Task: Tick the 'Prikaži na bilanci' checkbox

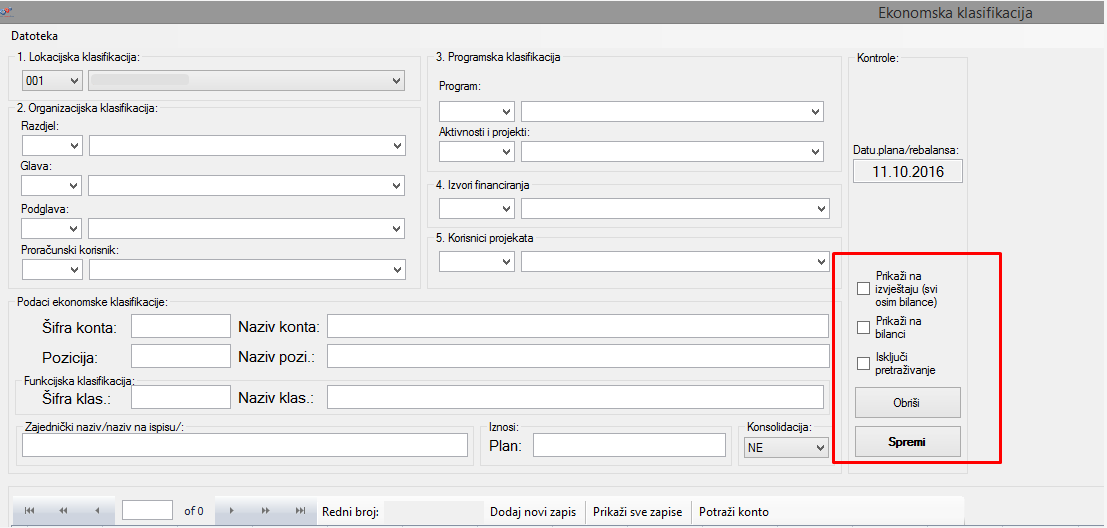Action: coord(863,327)
